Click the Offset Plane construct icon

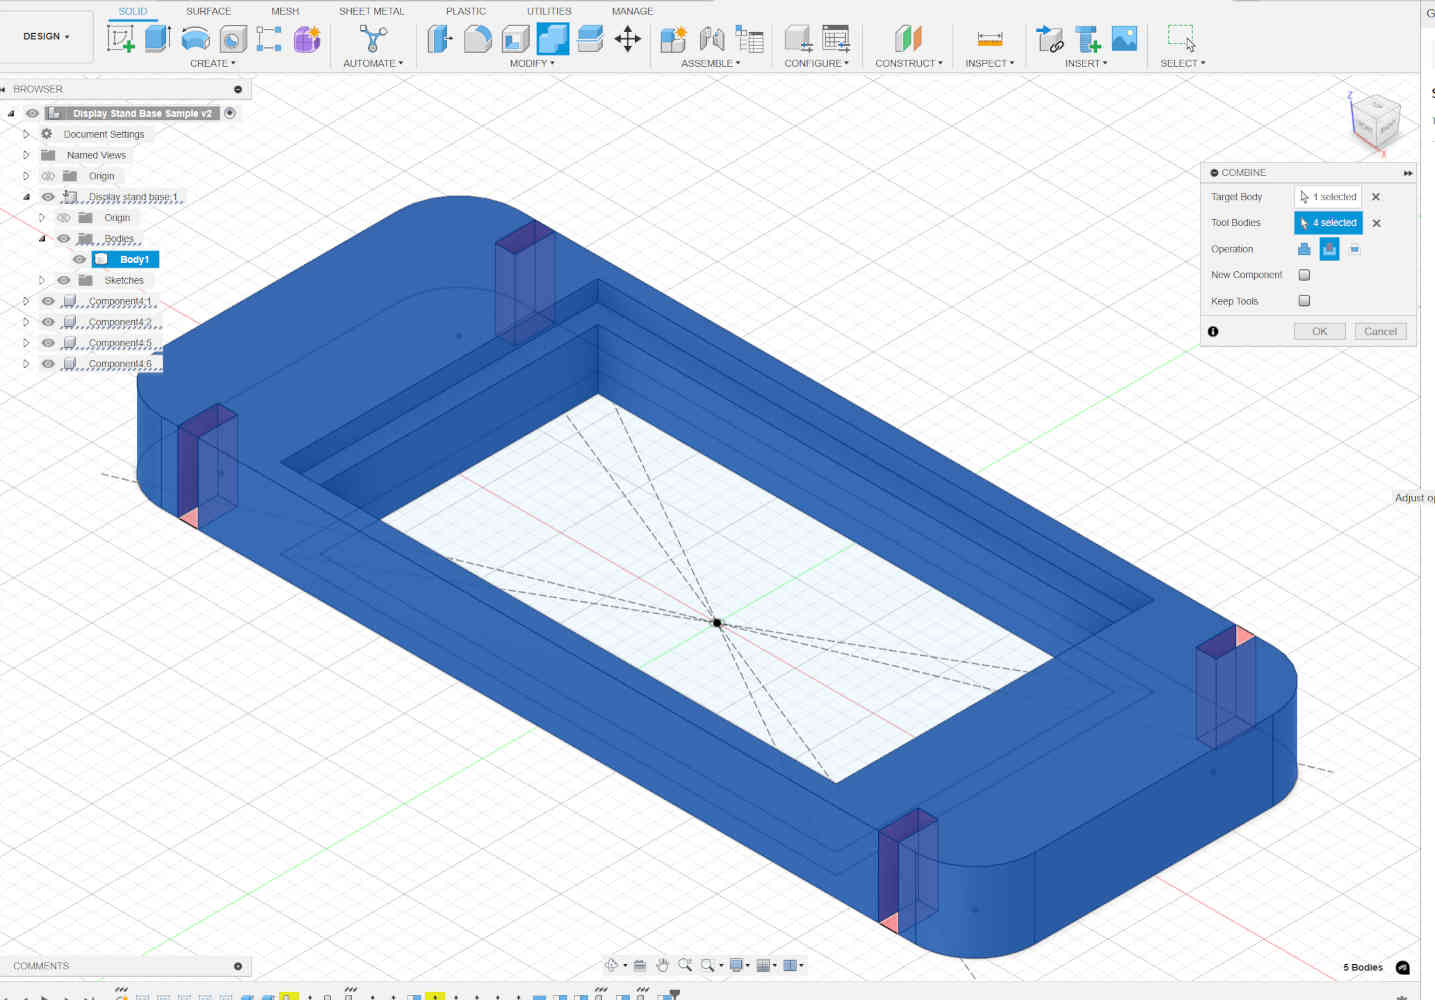coord(908,39)
